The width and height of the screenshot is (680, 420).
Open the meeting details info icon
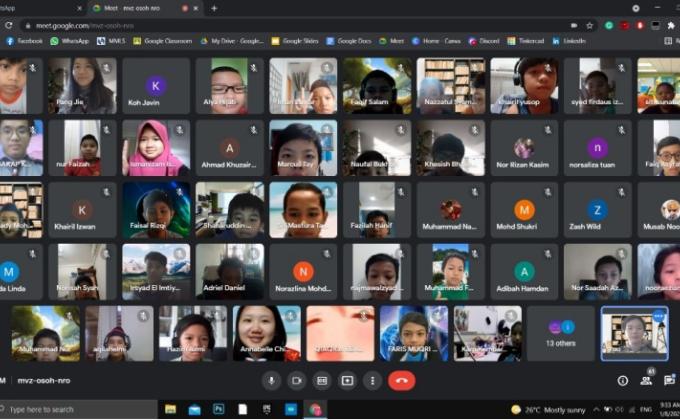click(622, 381)
